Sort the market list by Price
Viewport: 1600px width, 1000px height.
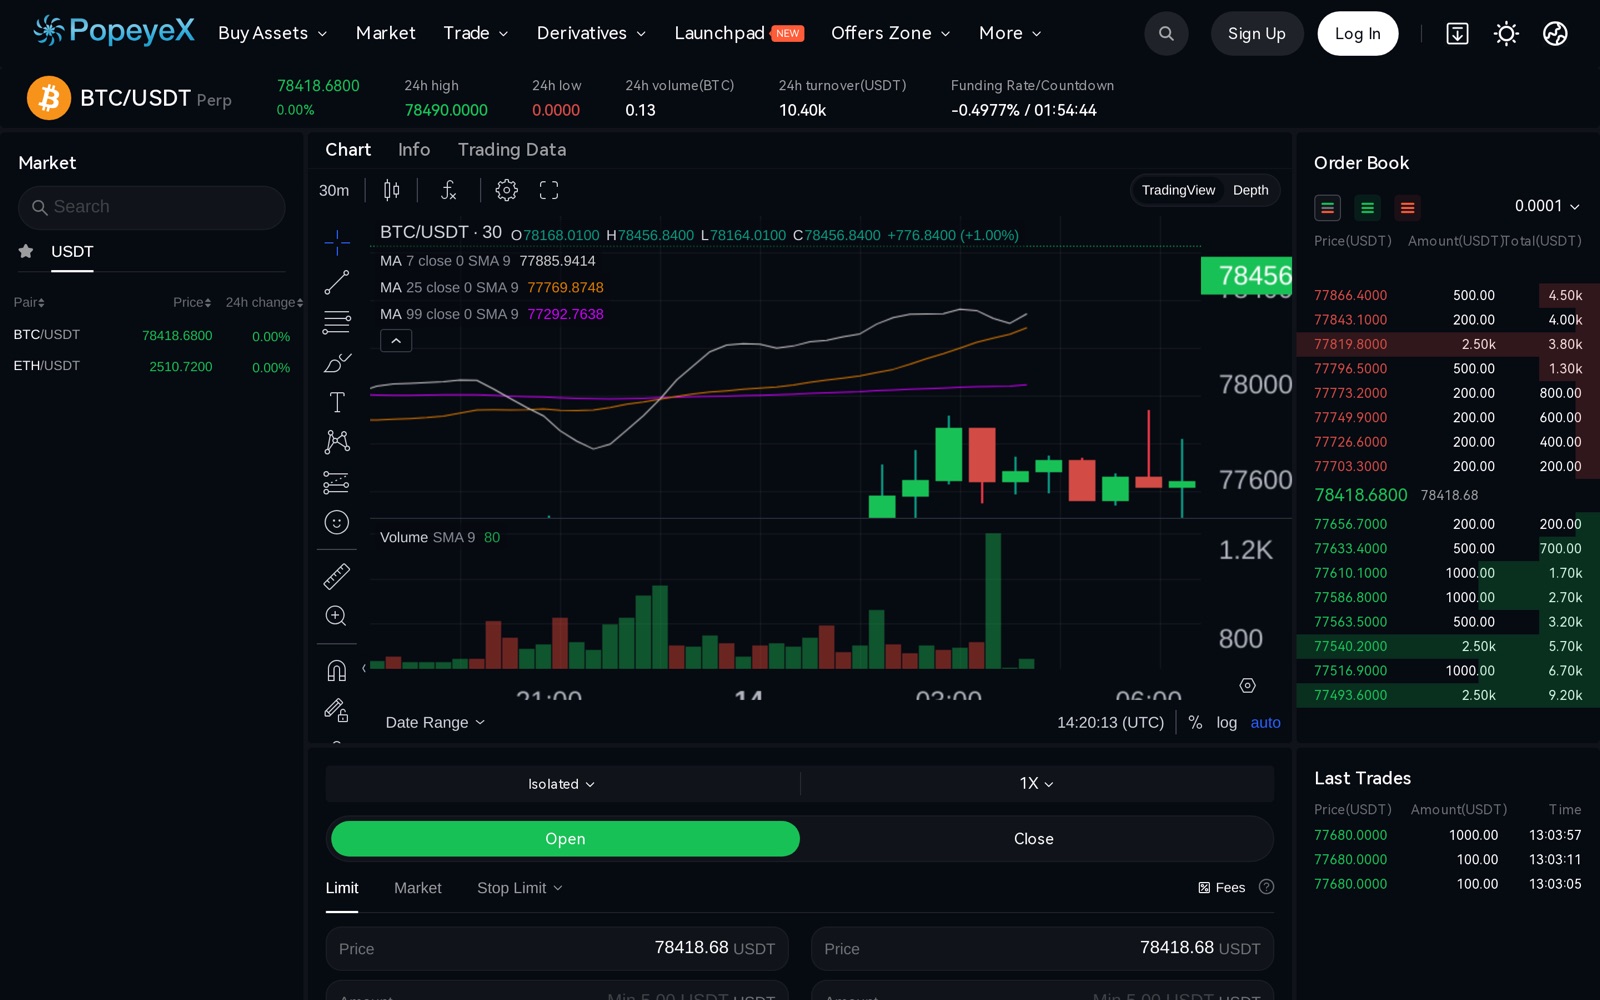pos(192,302)
